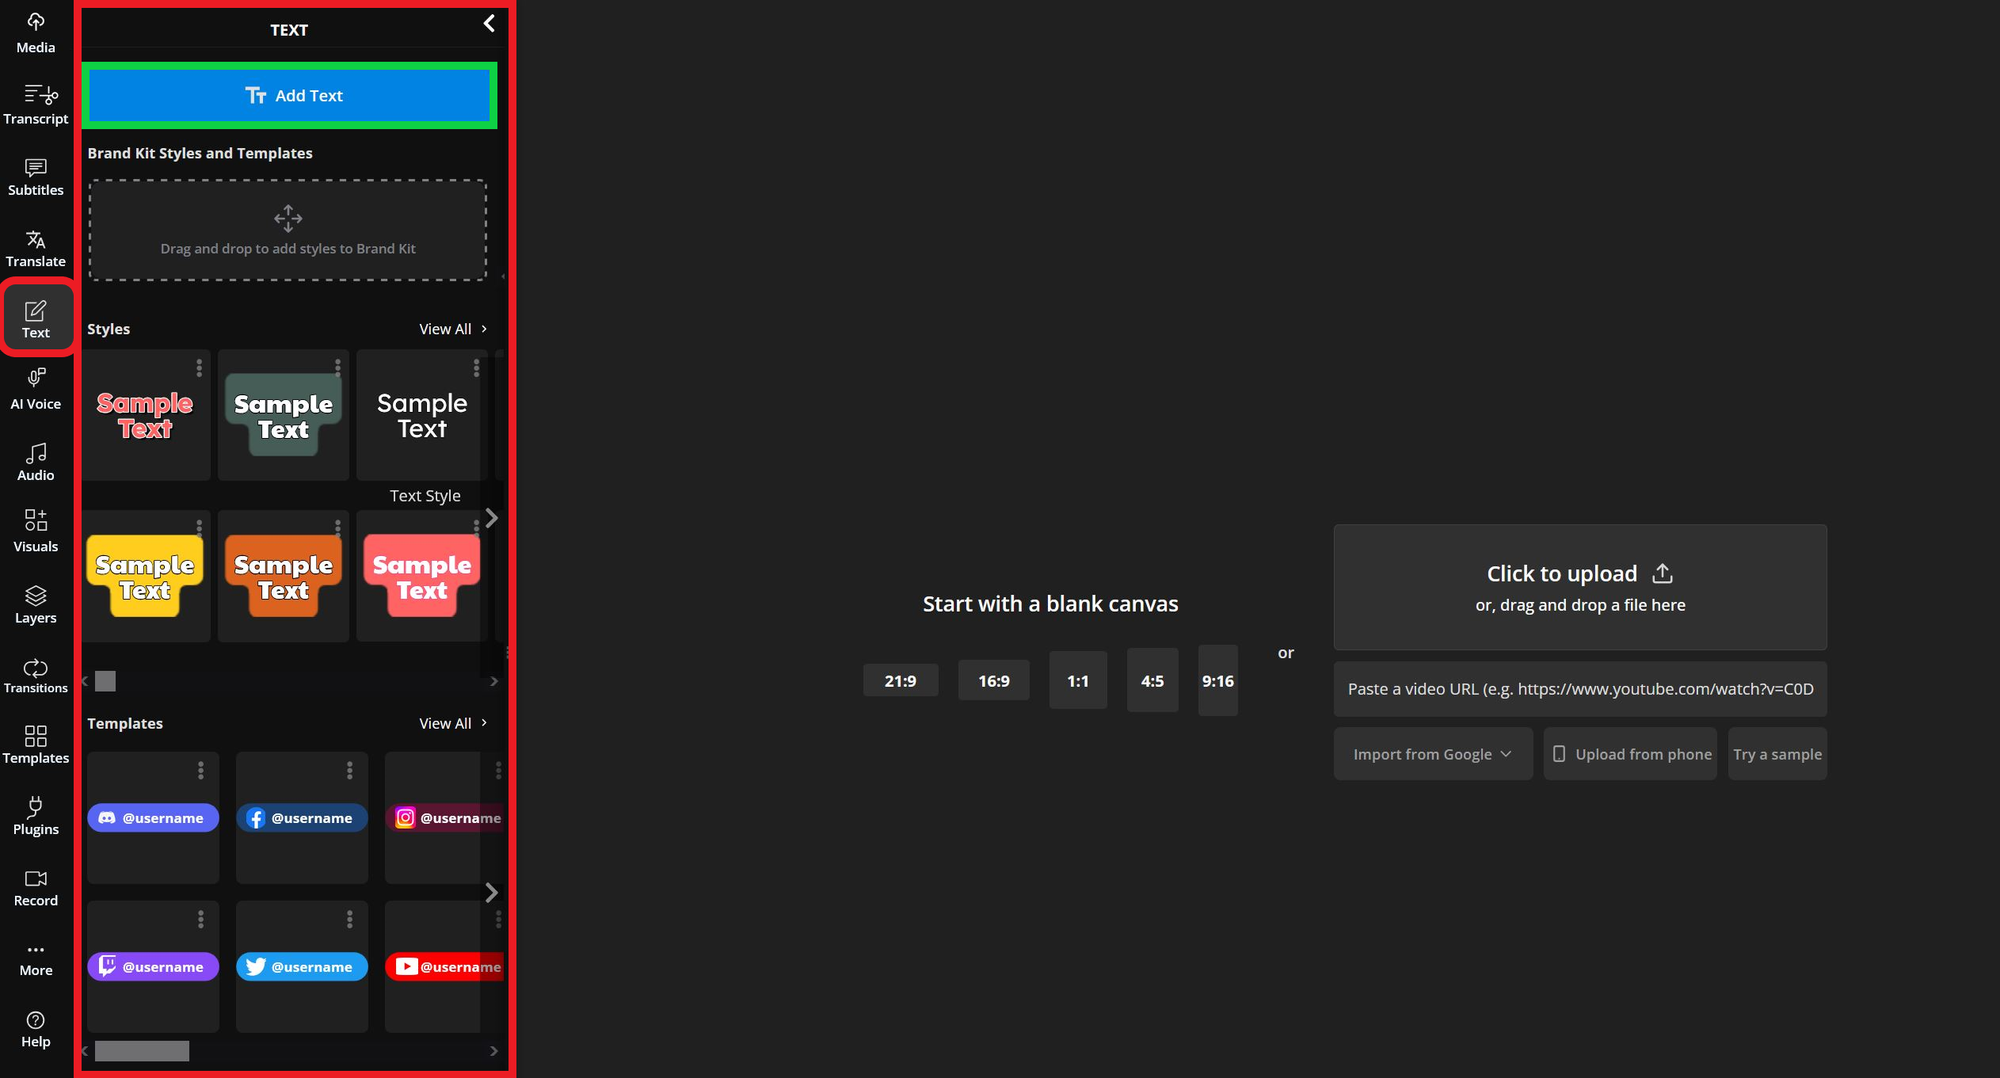Open options menu on red Sample Text style

click(x=199, y=368)
